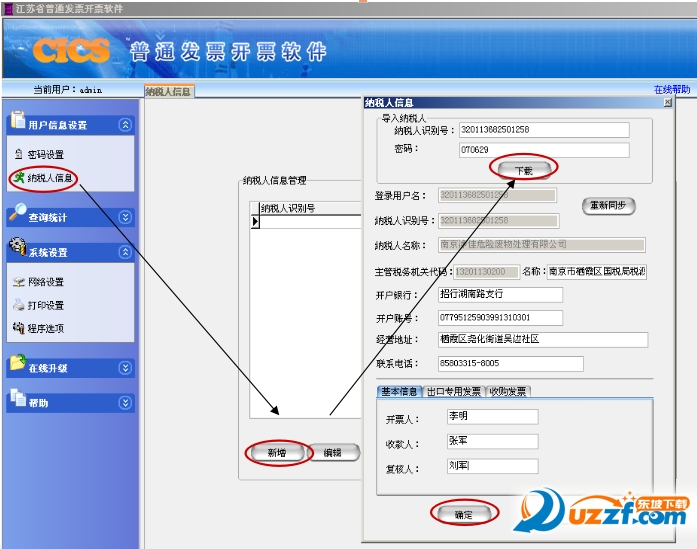Expand the 帮助 section chevron

[x=125, y=403]
